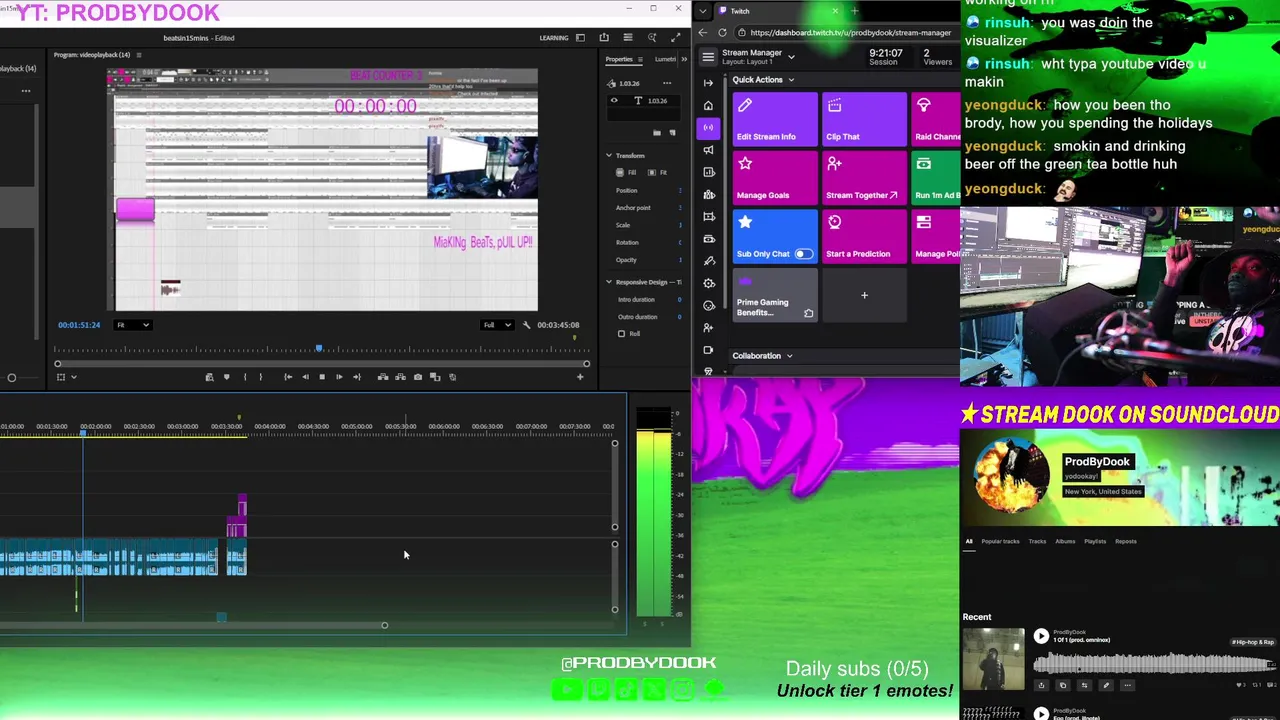Click the Extract button in program monitor
Viewport: 1280px width, 720px height.
400,377
